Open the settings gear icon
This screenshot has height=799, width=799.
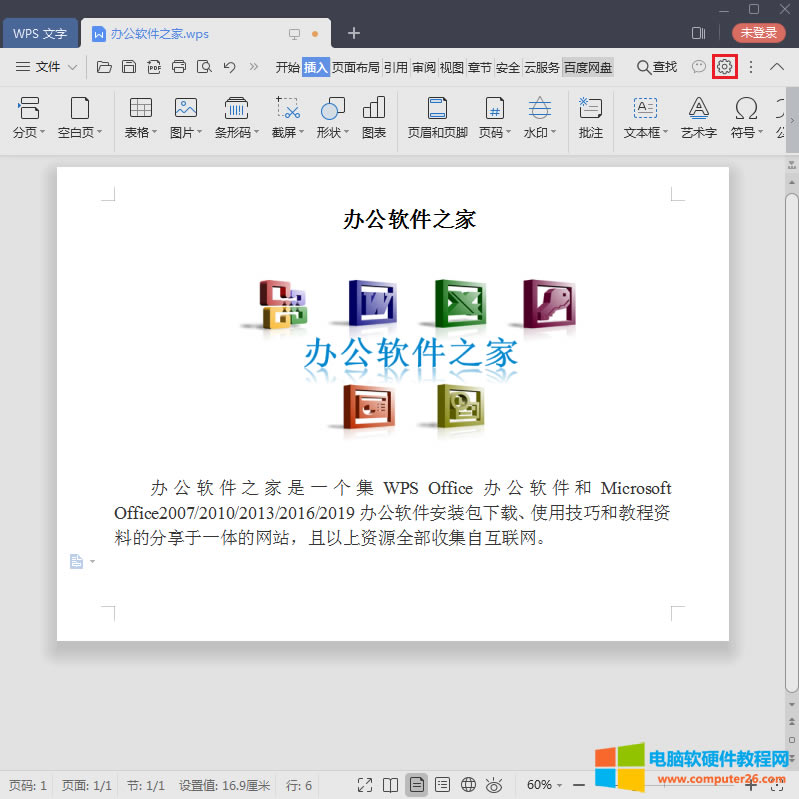(725, 67)
